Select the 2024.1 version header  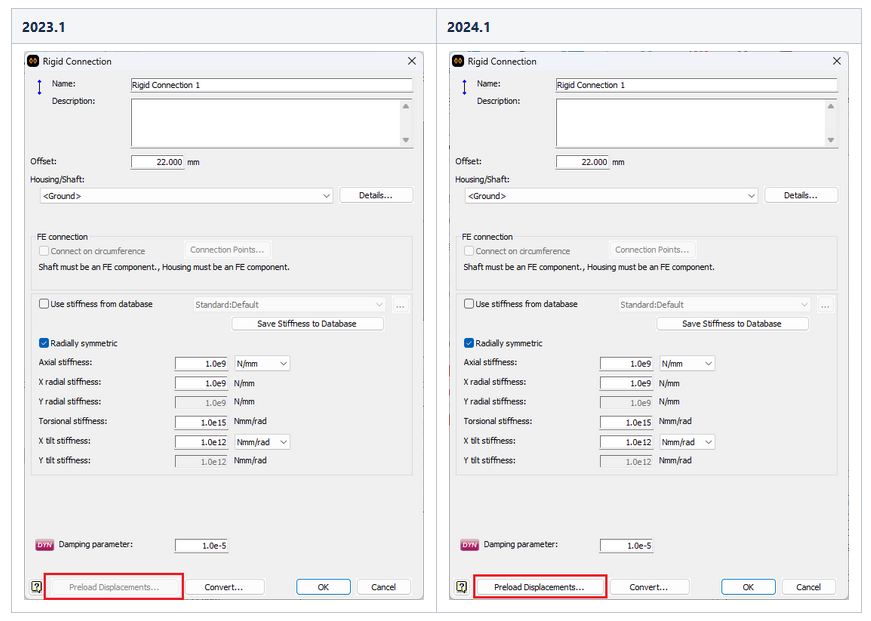tap(471, 27)
